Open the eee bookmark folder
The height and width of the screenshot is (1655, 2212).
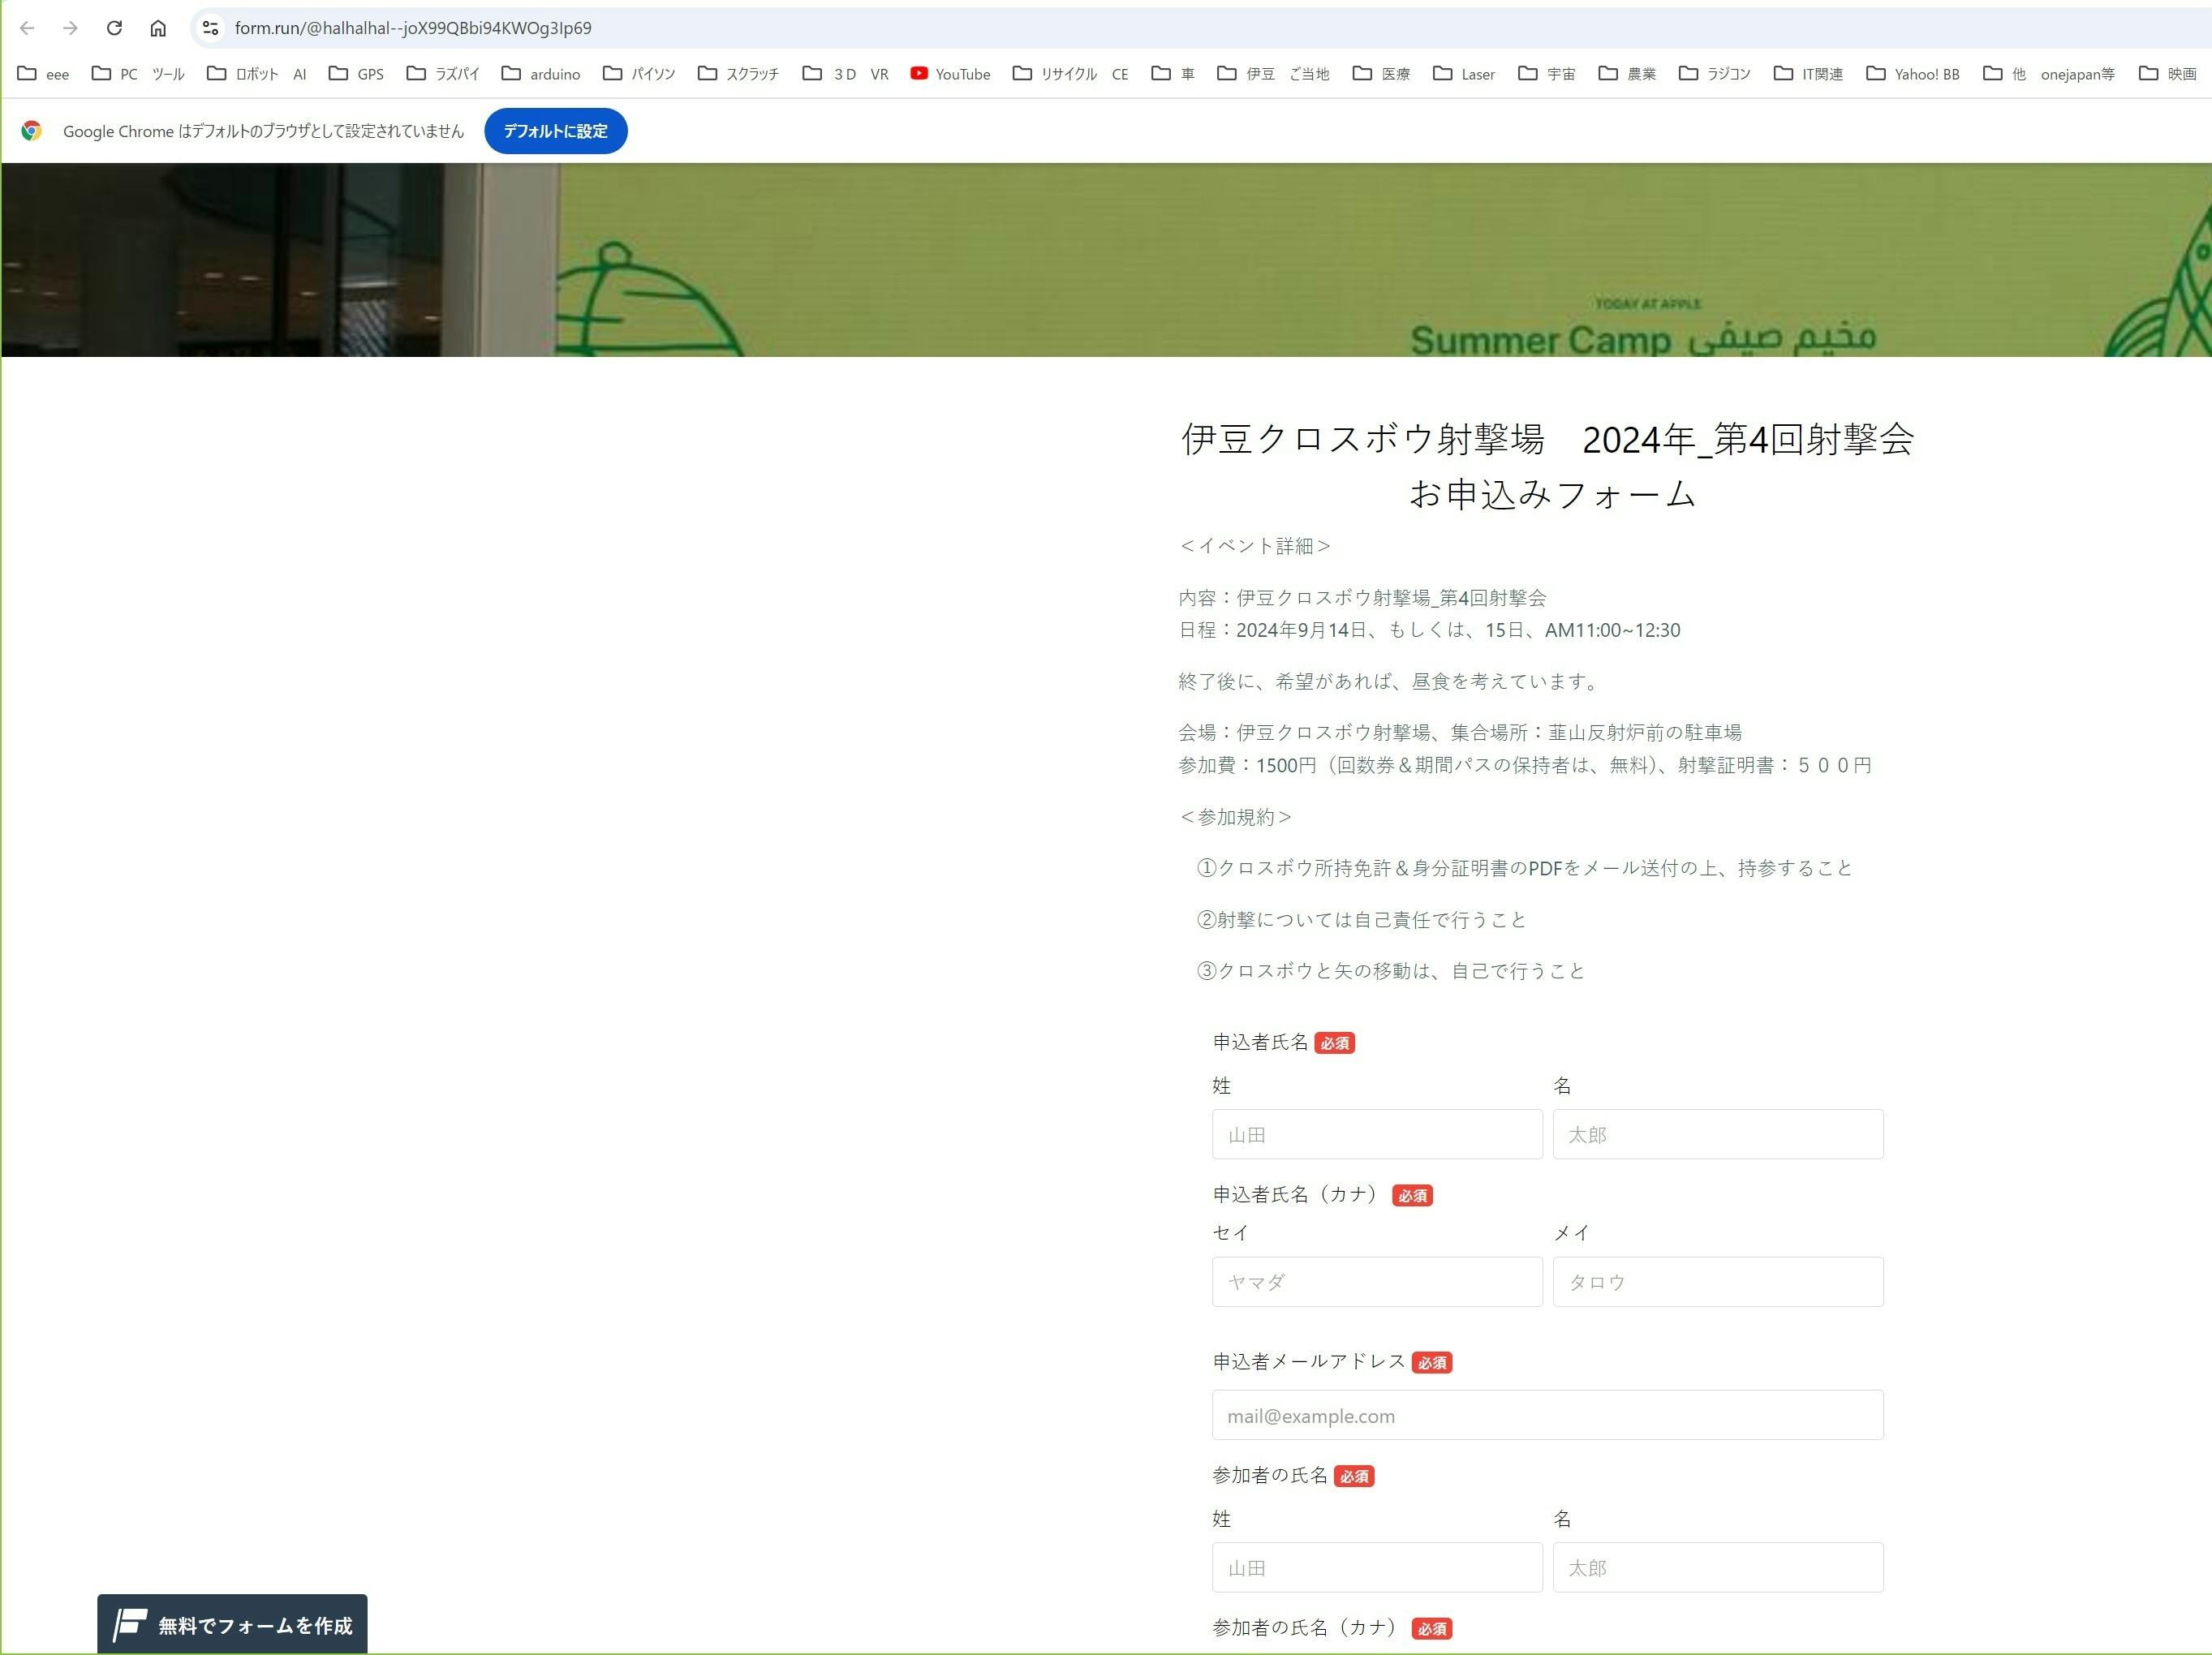click(x=44, y=74)
